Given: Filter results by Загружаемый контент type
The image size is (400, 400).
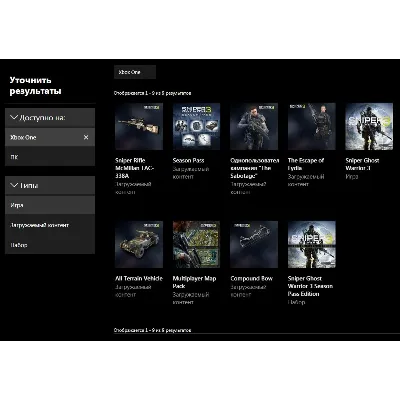Looking at the screenshot, I should [50, 225].
